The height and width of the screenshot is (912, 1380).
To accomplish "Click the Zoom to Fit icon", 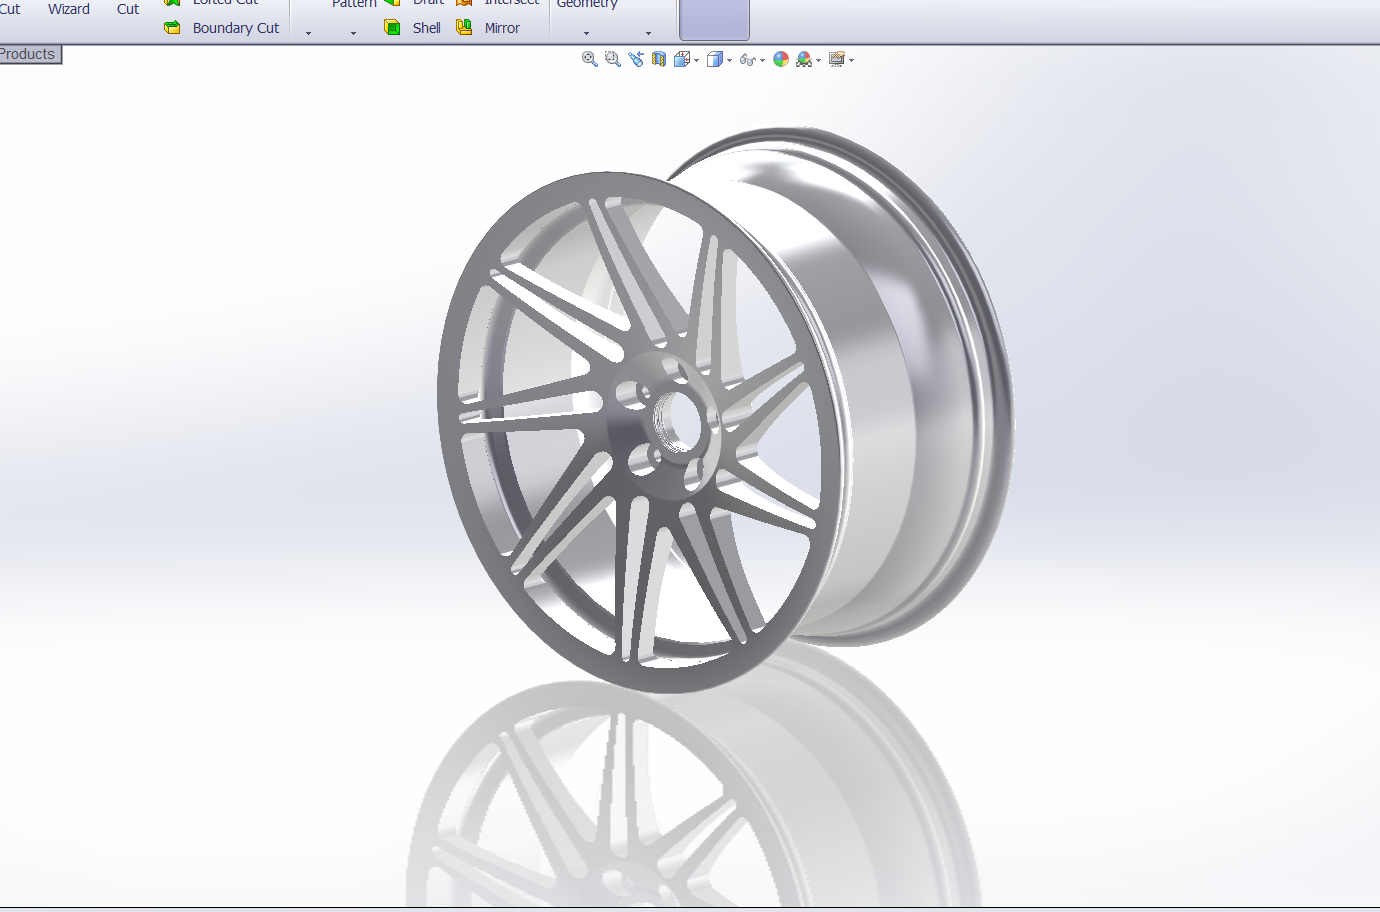I will pyautogui.click(x=590, y=59).
